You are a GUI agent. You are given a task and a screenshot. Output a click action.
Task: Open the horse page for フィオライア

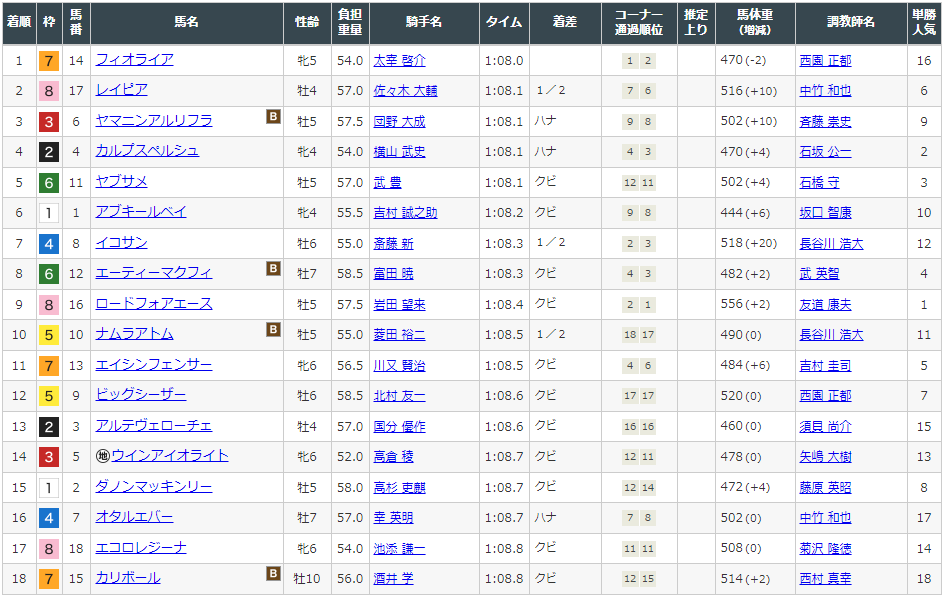pos(134,60)
